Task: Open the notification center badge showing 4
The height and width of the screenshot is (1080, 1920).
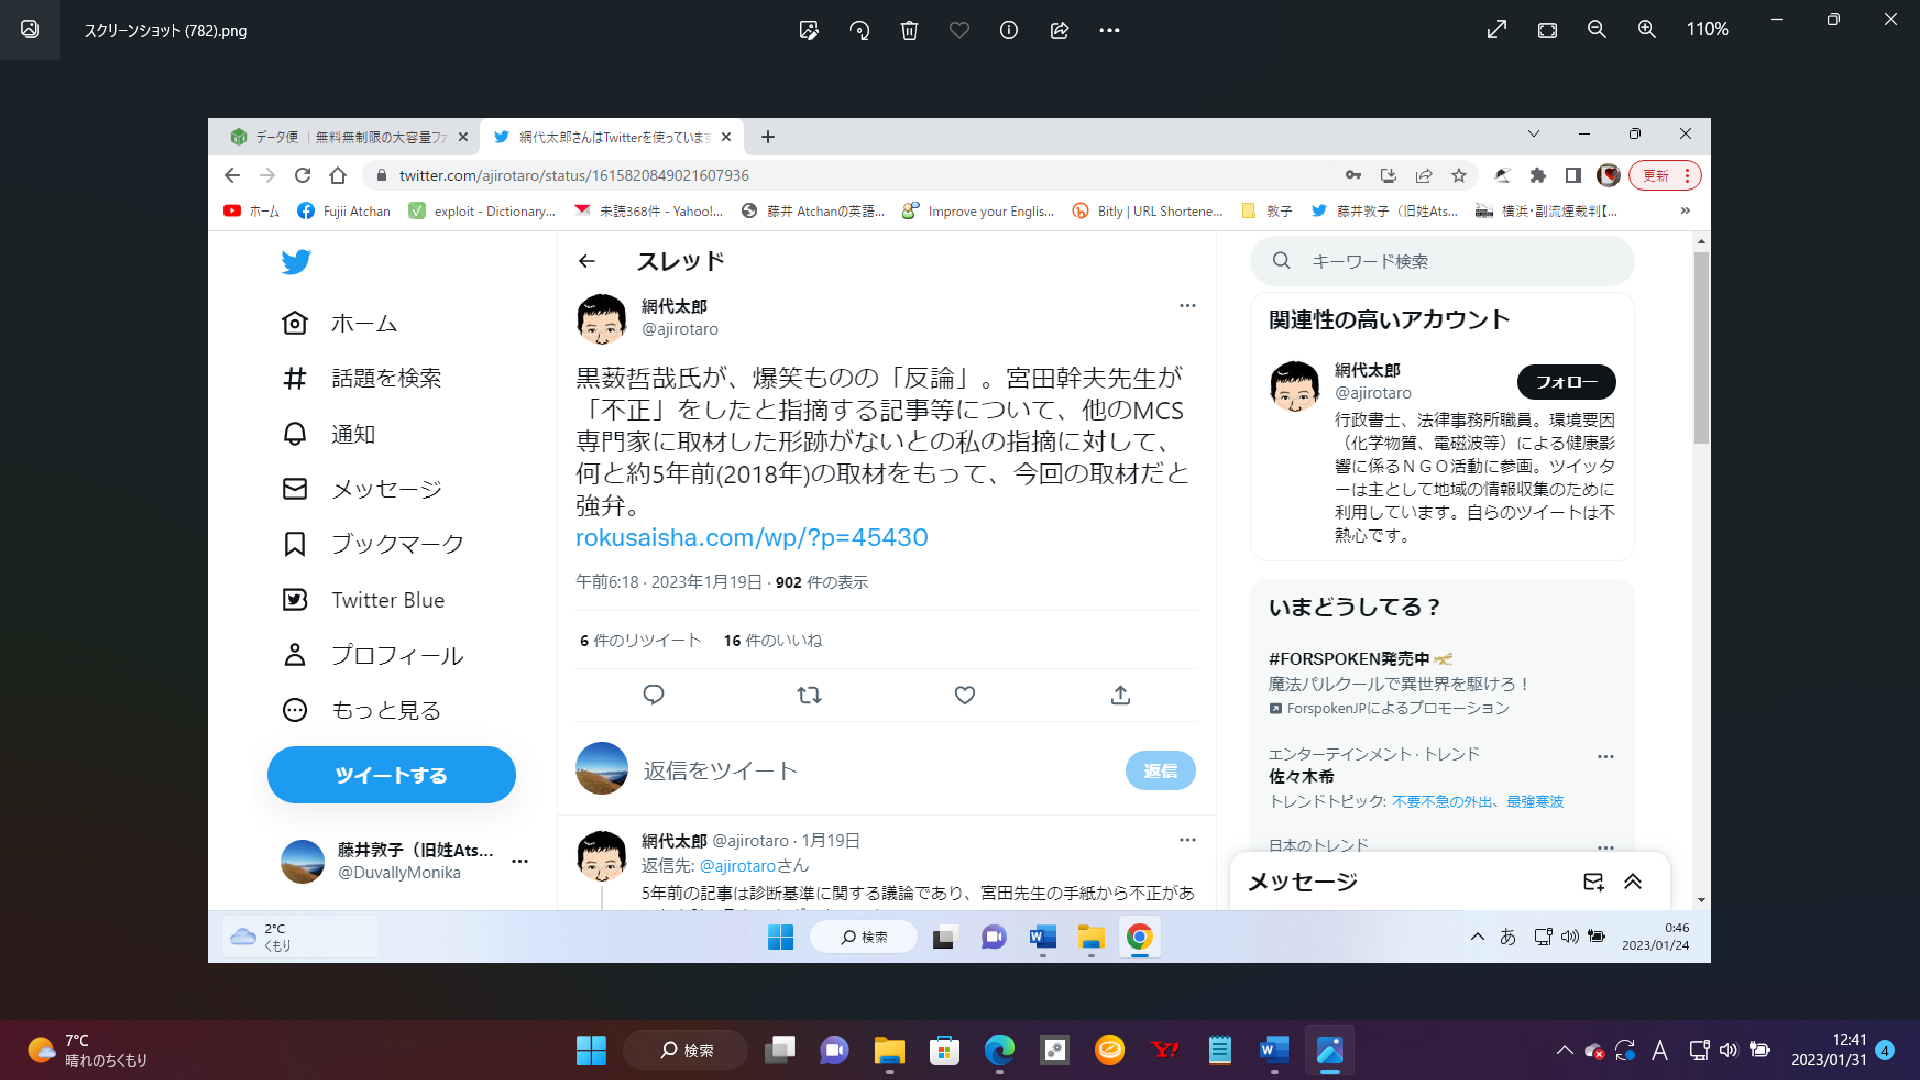Action: 1885,1050
